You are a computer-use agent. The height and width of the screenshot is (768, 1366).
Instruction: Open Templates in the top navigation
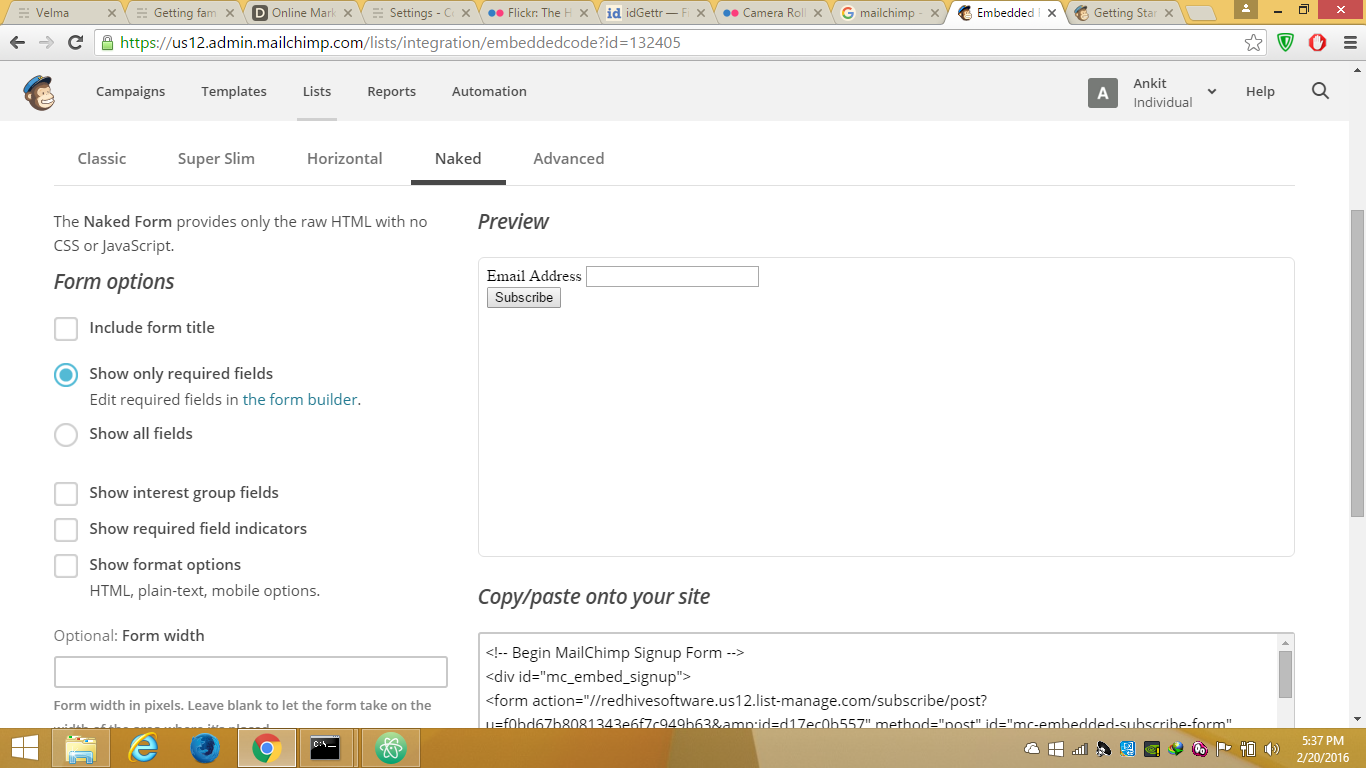click(234, 91)
